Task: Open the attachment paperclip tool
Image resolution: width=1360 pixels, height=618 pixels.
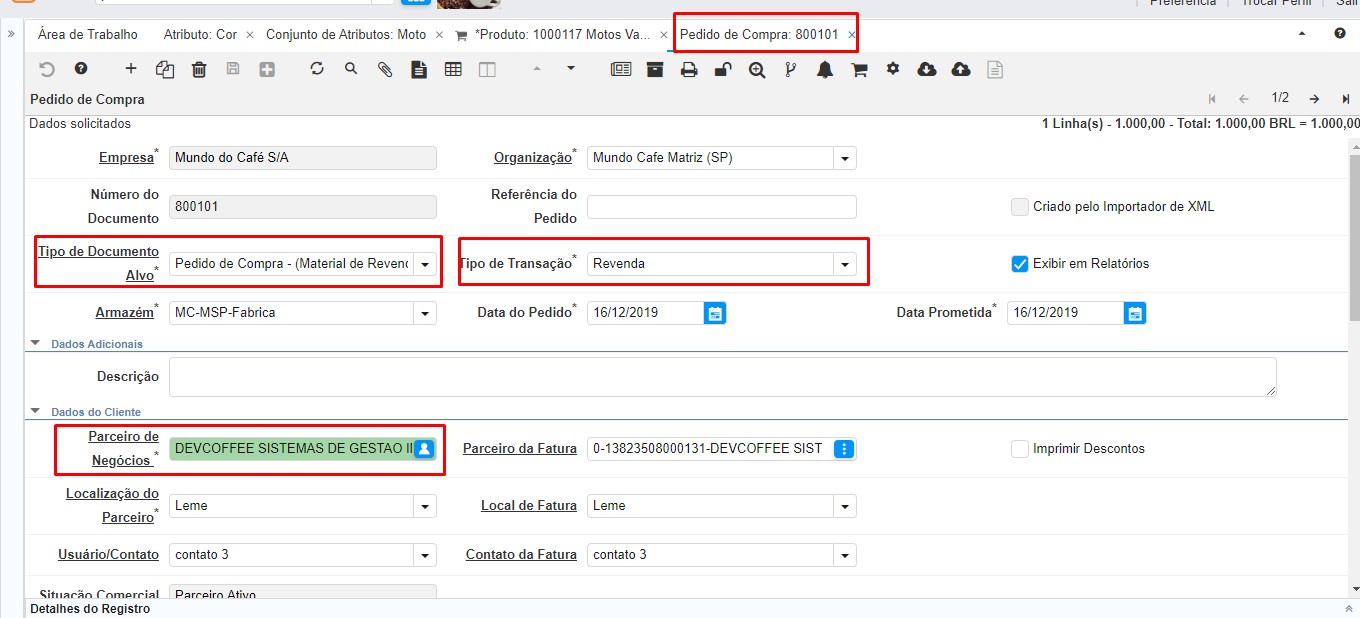Action: tap(385, 69)
